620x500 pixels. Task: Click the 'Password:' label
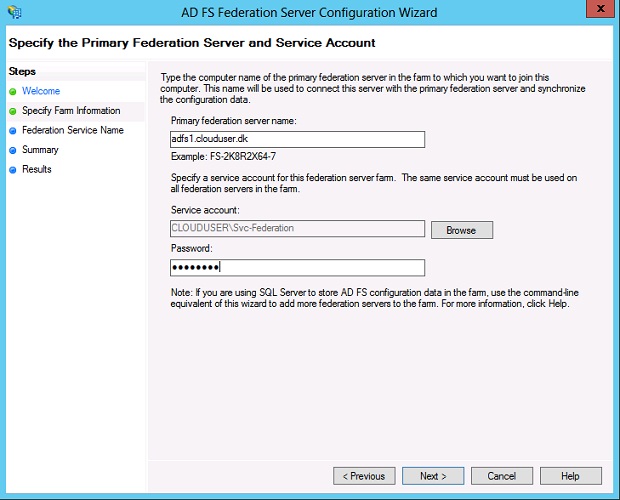click(x=192, y=248)
